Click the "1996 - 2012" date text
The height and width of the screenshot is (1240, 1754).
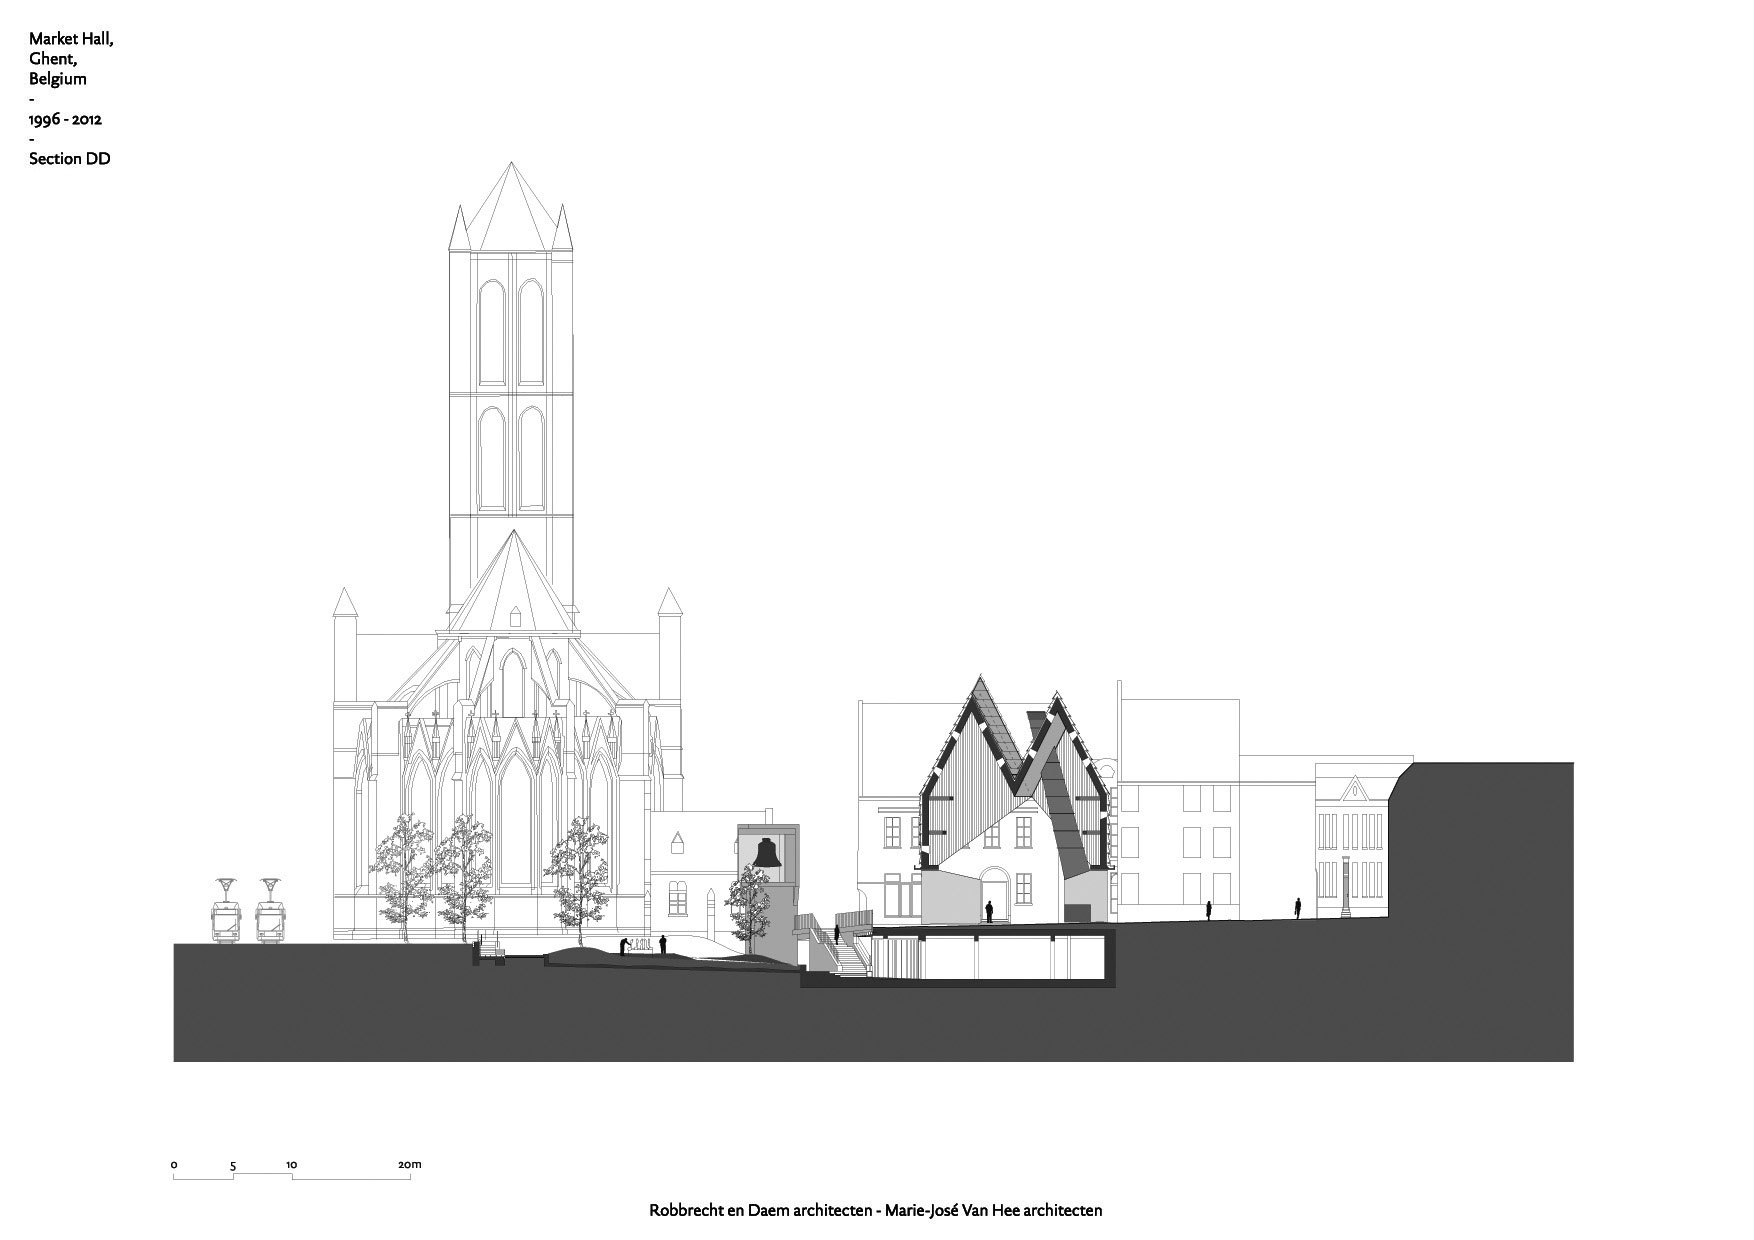click(65, 119)
